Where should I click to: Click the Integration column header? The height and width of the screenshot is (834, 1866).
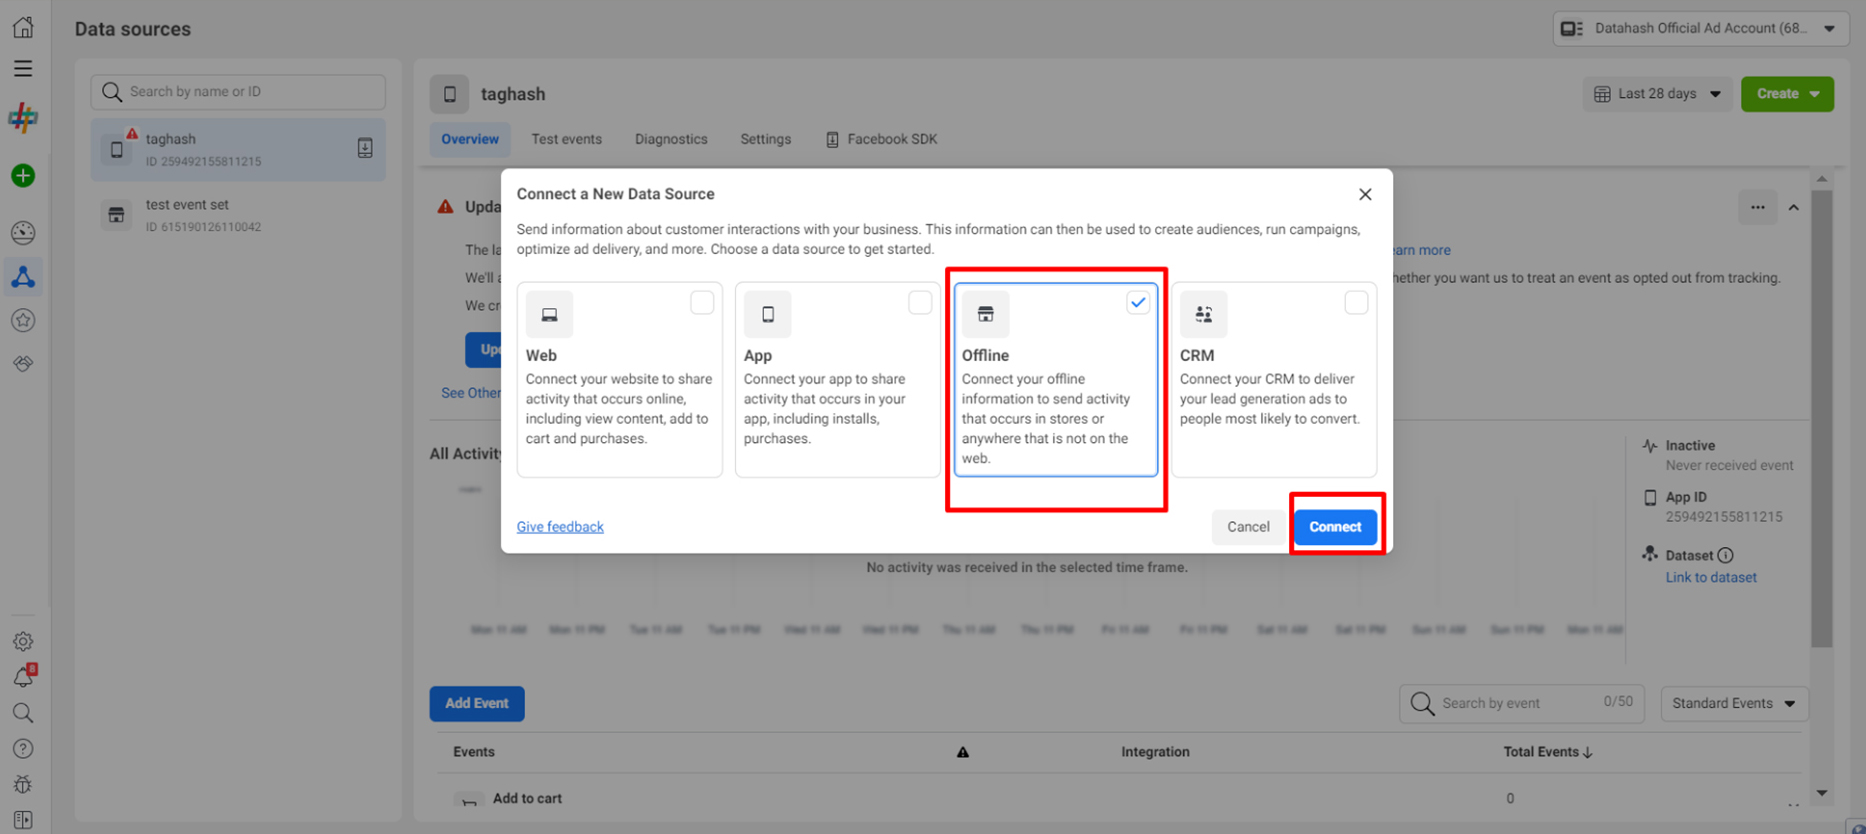[1155, 752]
